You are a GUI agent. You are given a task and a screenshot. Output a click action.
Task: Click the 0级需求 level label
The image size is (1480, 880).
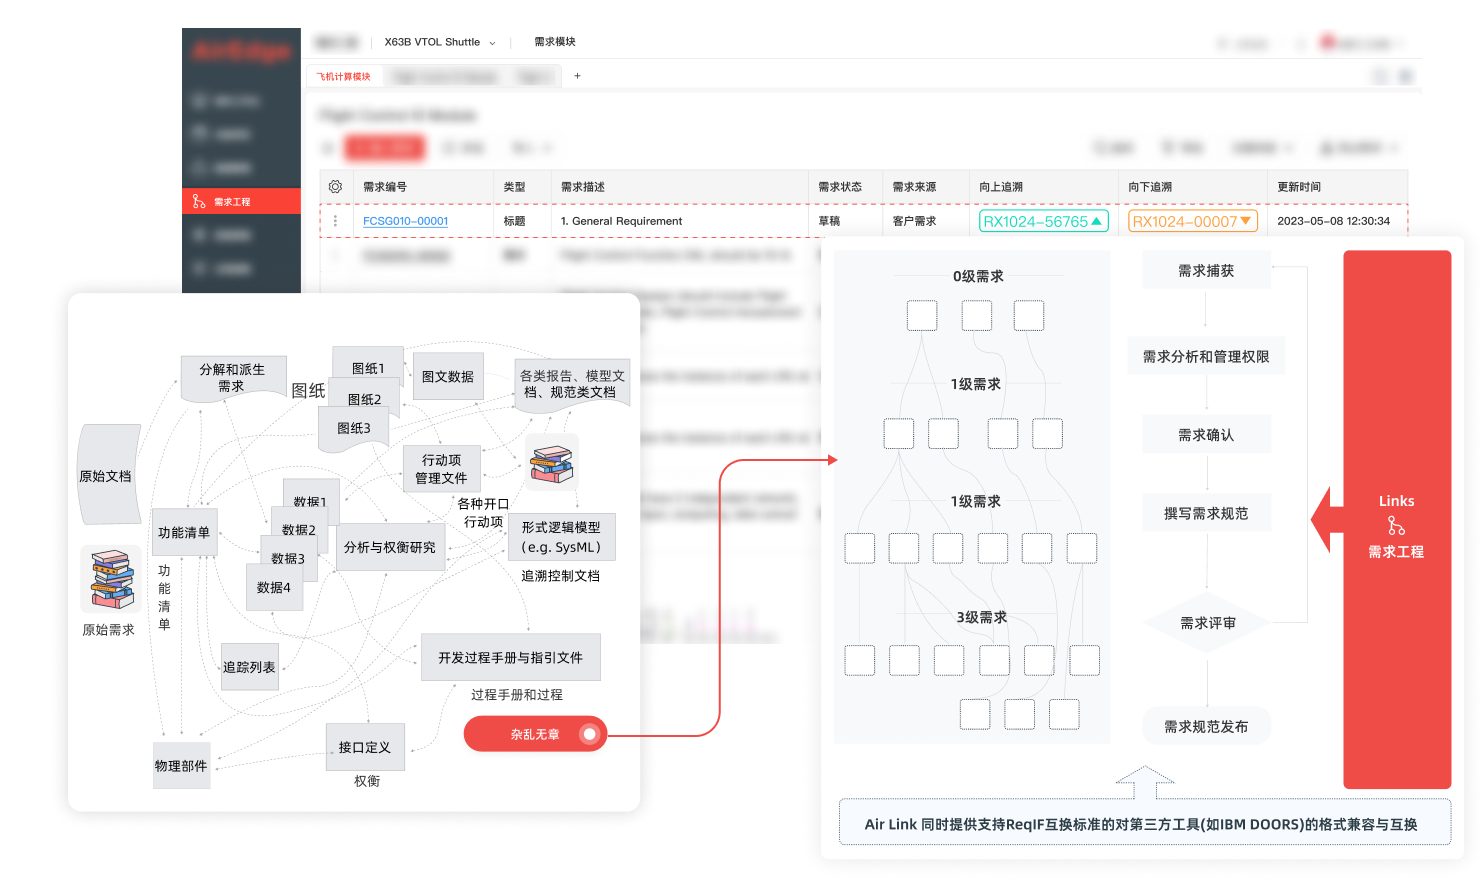click(978, 276)
